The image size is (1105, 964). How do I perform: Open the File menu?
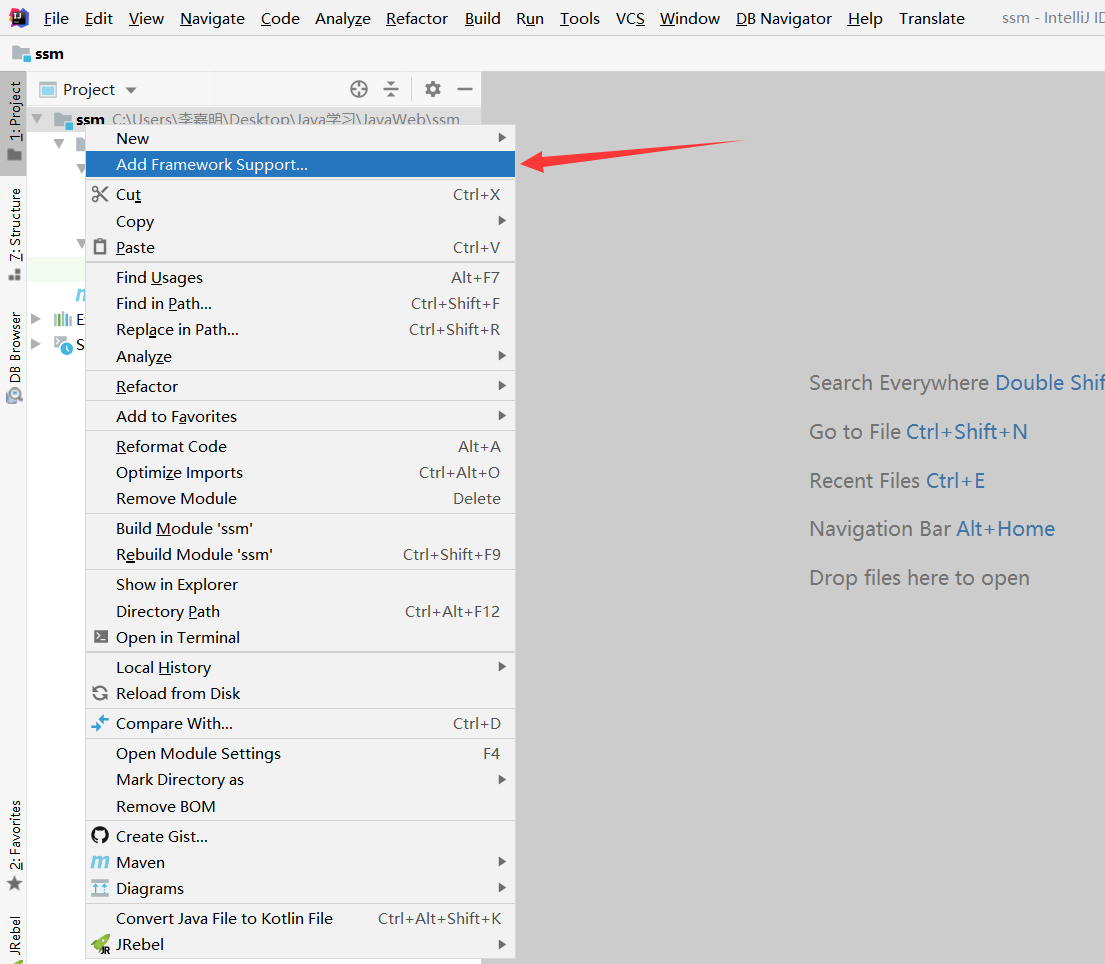click(56, 18)
